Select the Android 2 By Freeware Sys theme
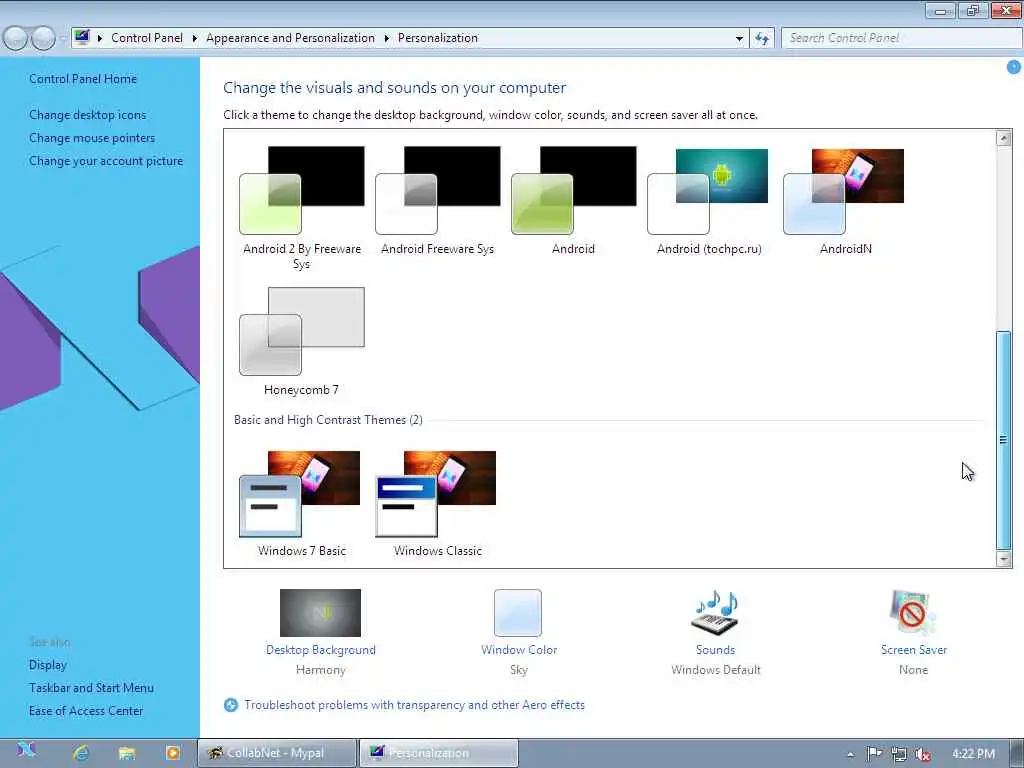 point(302,208)
